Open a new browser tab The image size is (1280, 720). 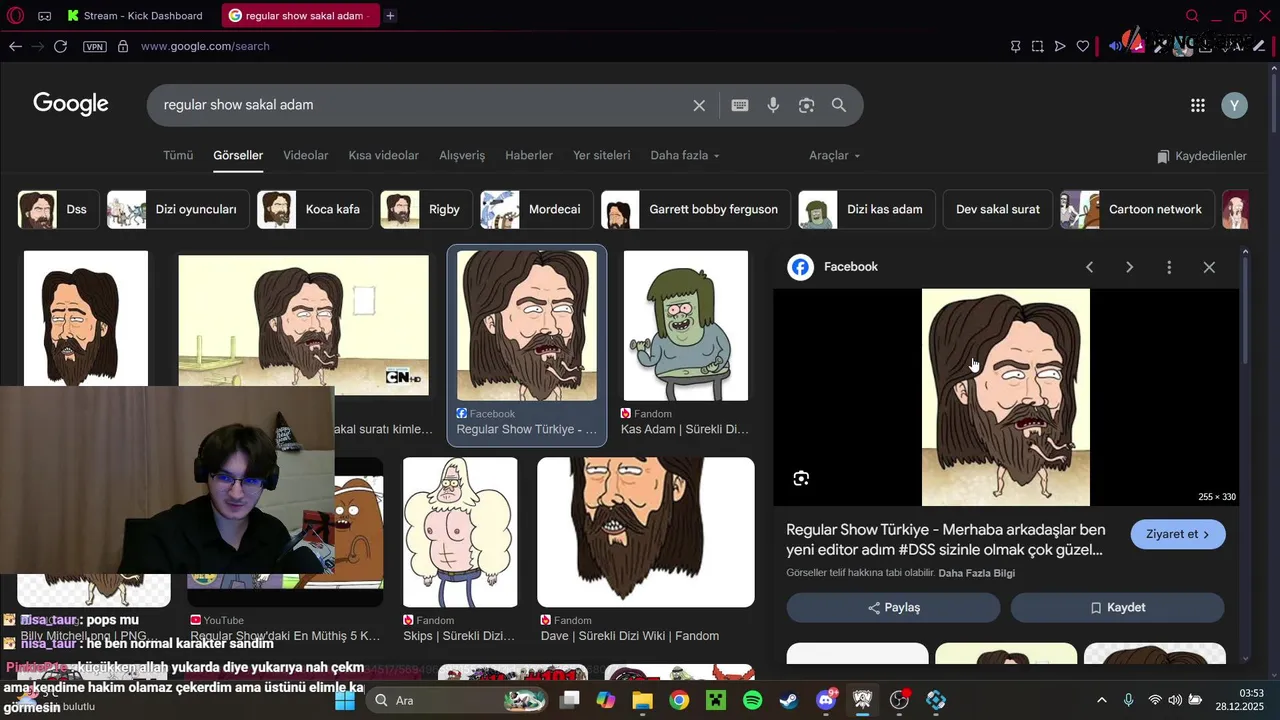390,15
